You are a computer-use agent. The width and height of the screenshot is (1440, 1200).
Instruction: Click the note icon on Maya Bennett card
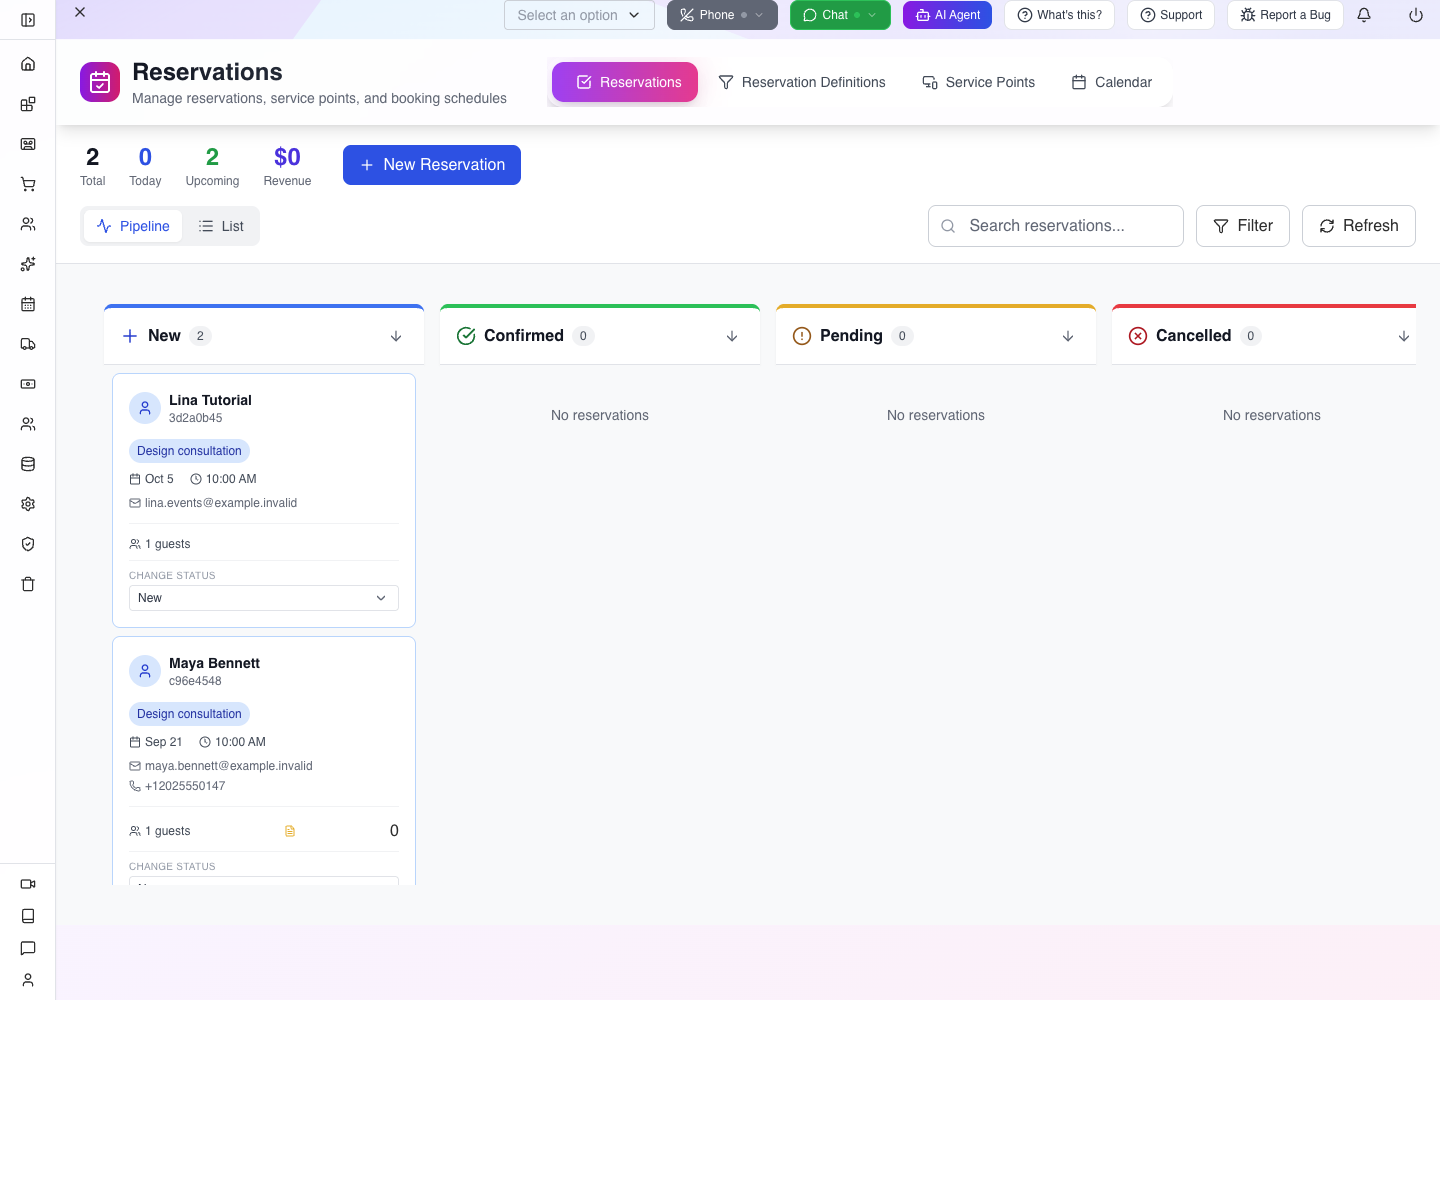click(290, 831)
